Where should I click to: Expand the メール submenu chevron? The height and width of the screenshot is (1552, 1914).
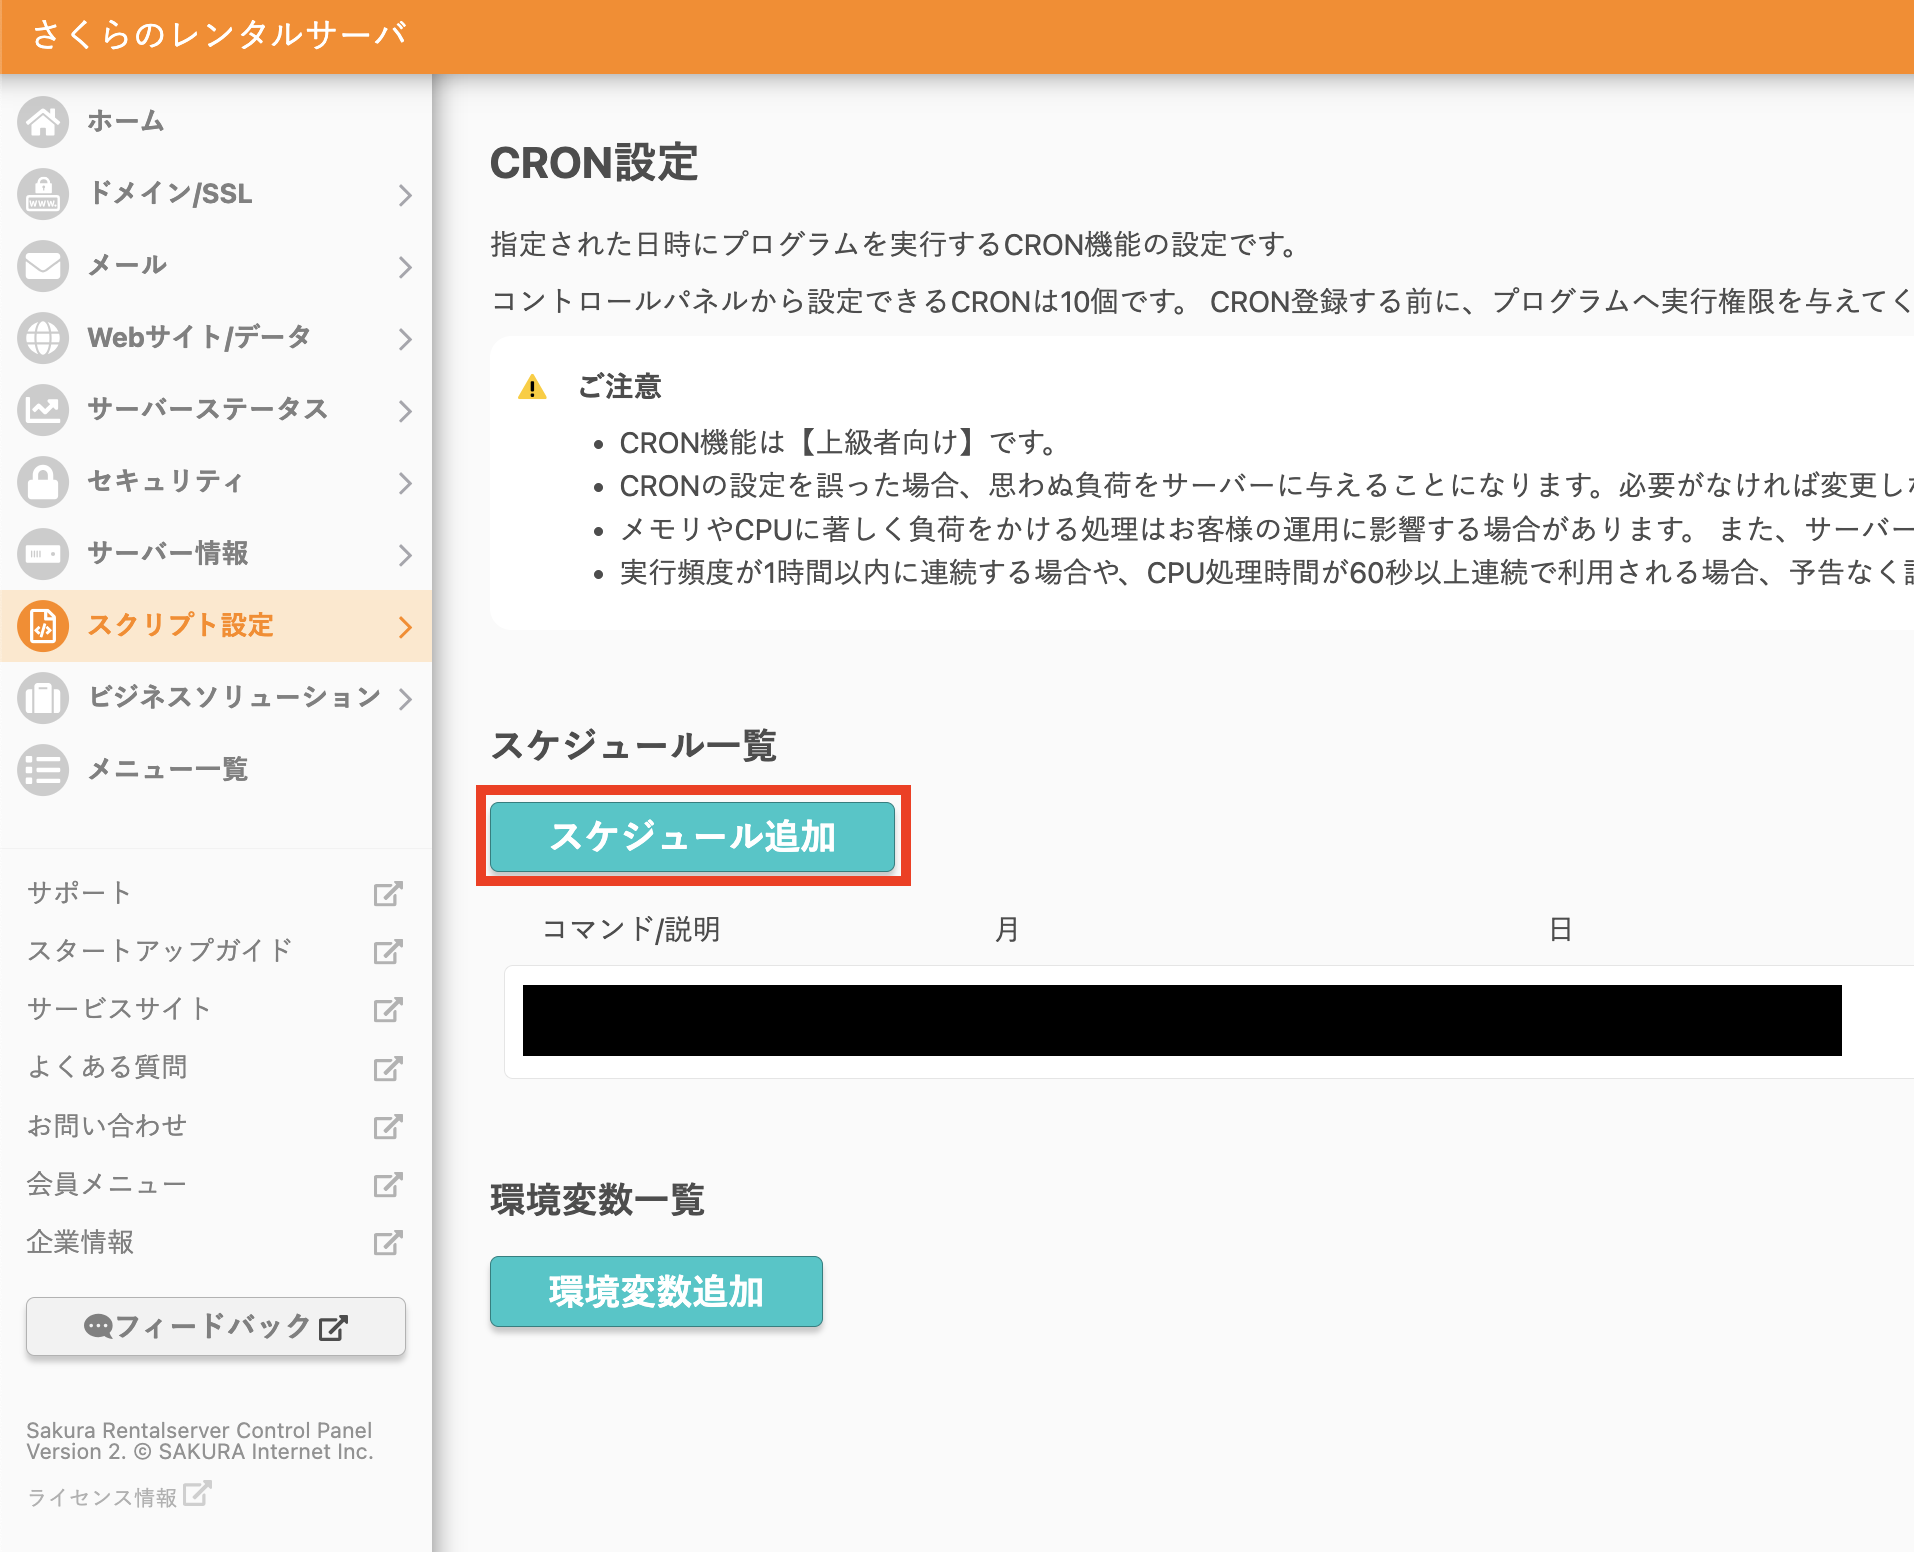(x=405, y=267)
